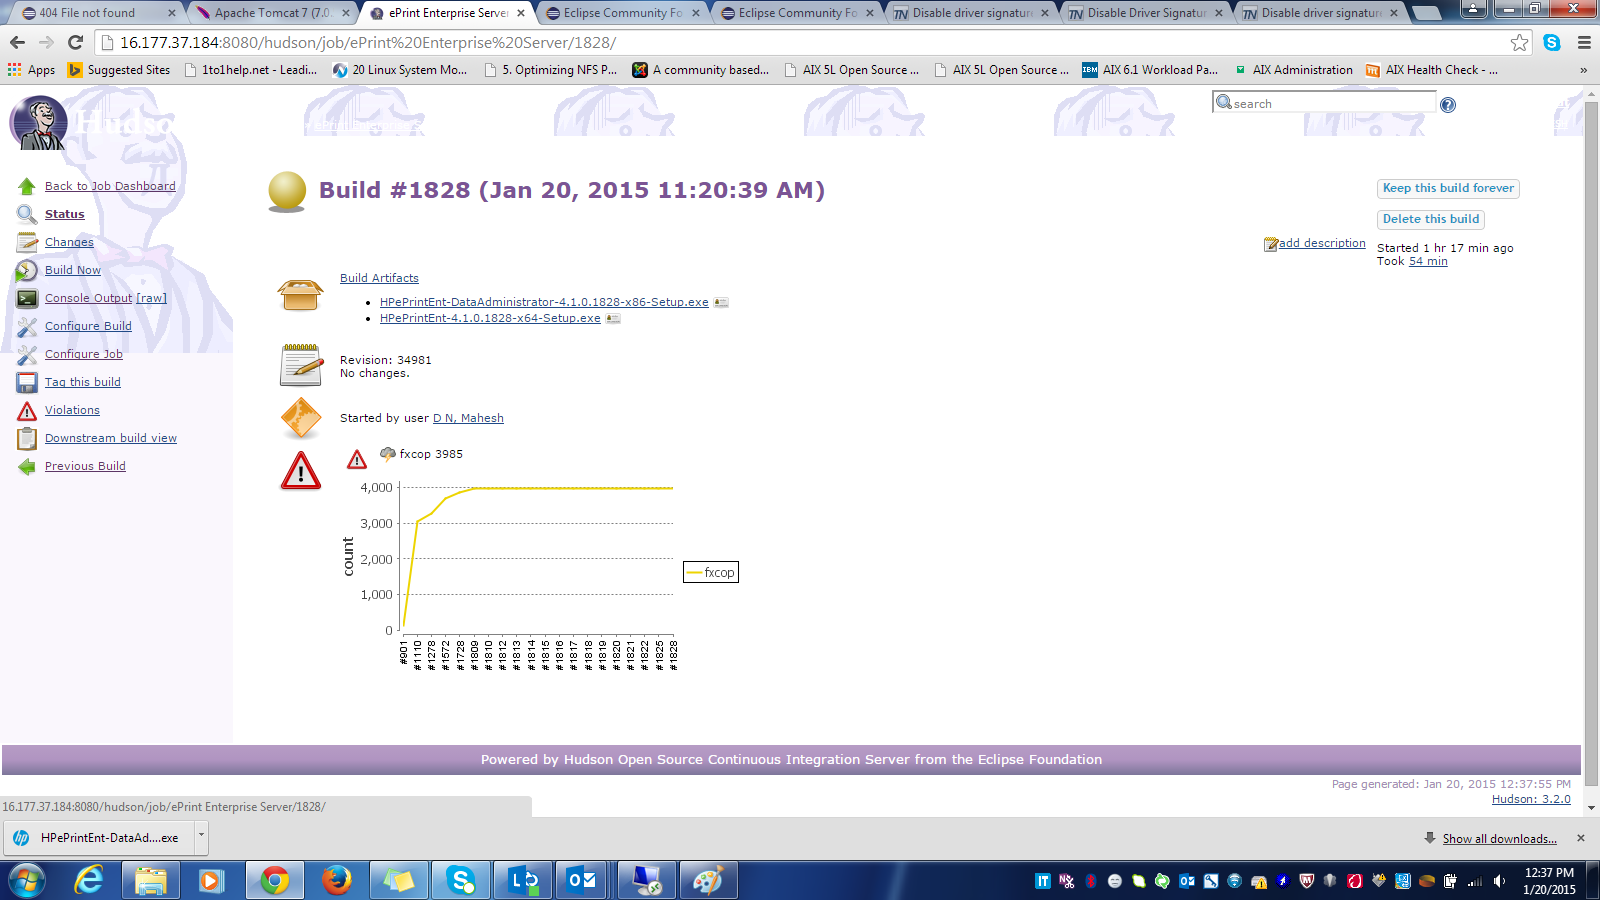Click the changes notepad icon beside Revision

pyautogui.click(x=301, y=364)
